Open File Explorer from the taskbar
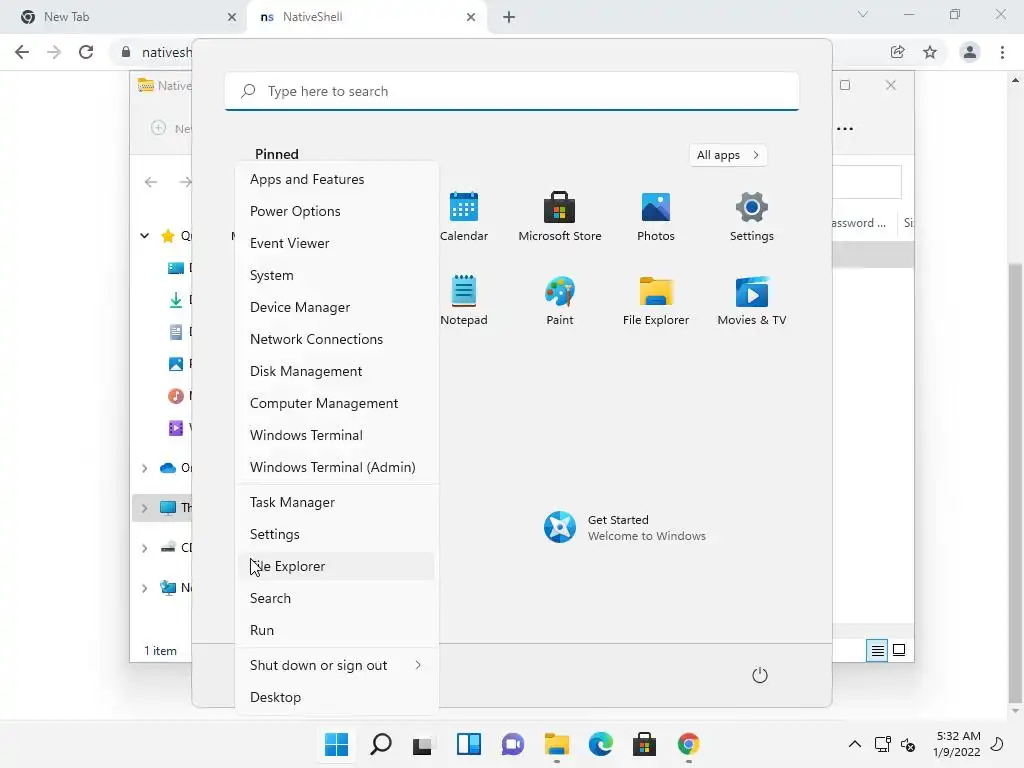1024x768 pixels. (557, 744)
